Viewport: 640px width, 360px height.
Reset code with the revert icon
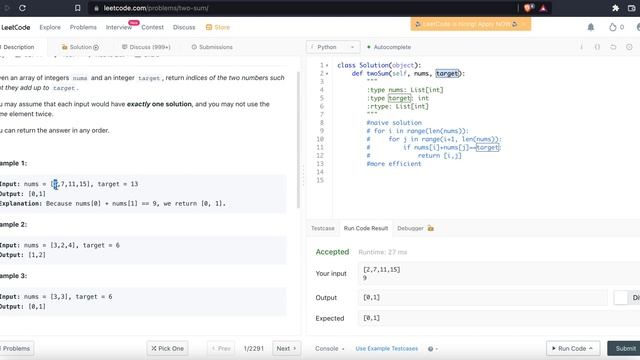(613, 47)
